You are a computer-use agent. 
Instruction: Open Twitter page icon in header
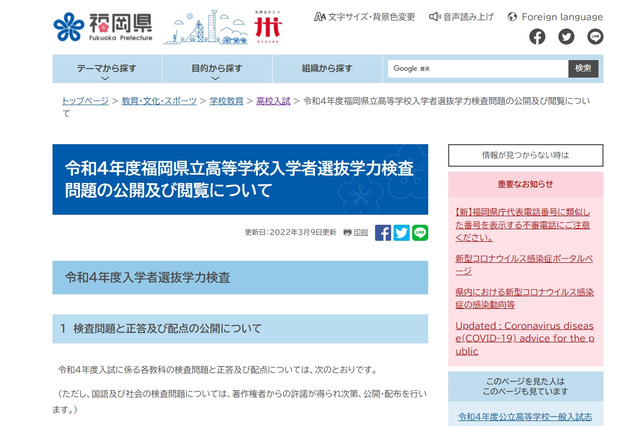click(x=566, y=37)
